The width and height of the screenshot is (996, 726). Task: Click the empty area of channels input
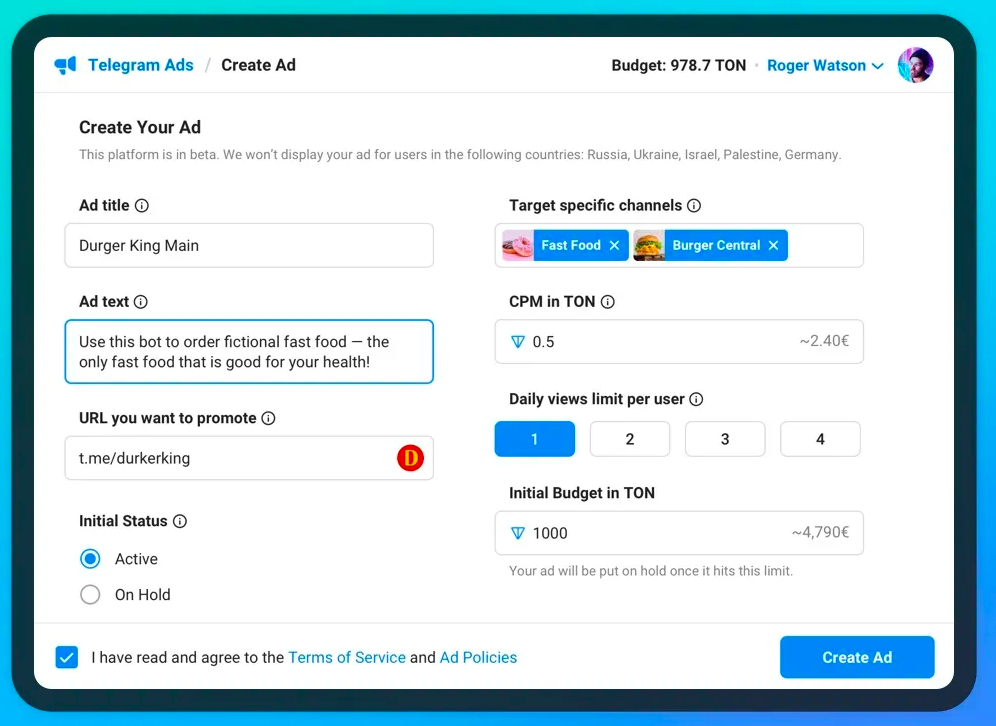point(824,245)
